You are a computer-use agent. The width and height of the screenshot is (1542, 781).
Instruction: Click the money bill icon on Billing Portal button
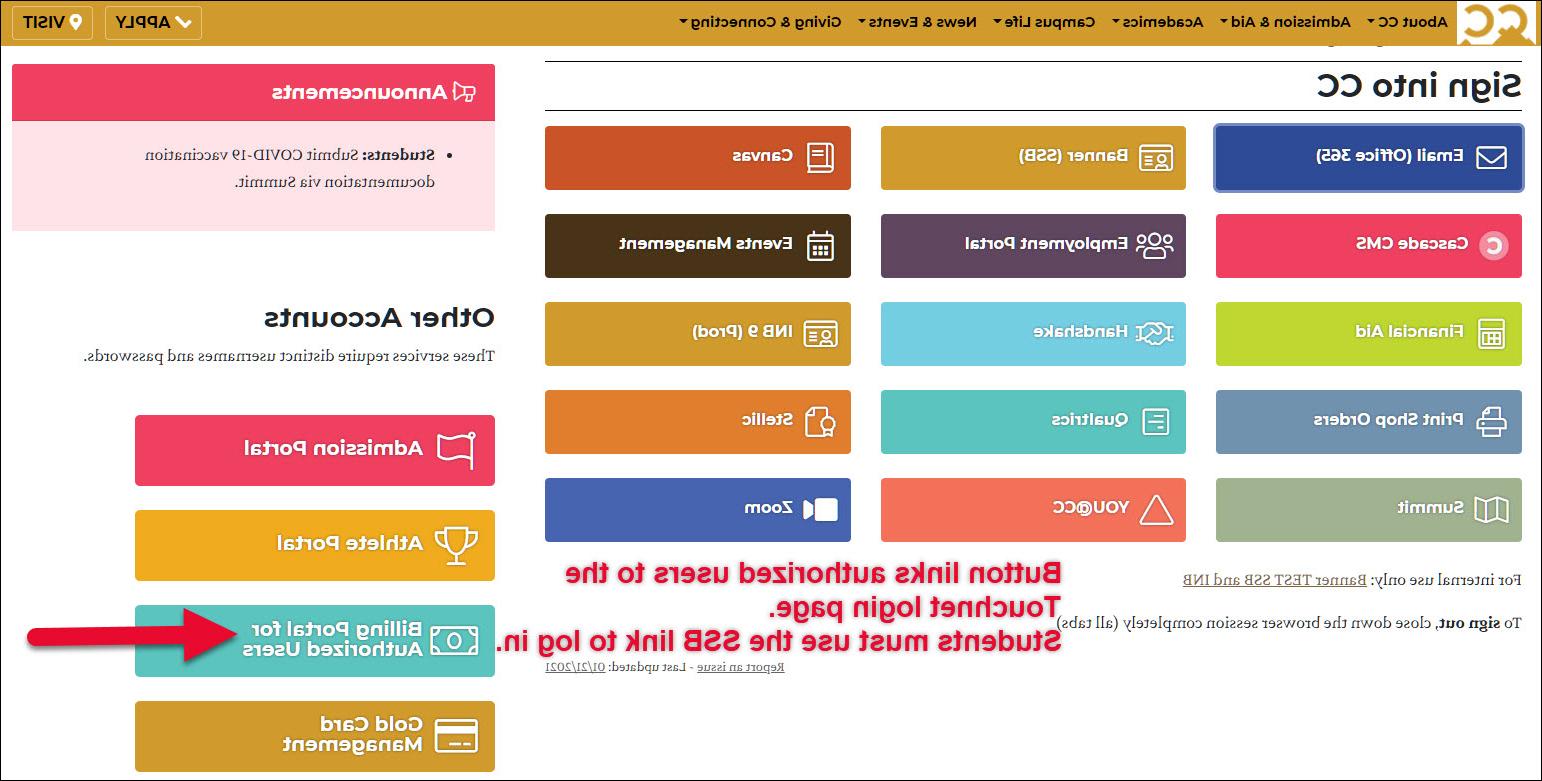coord(455,640)
